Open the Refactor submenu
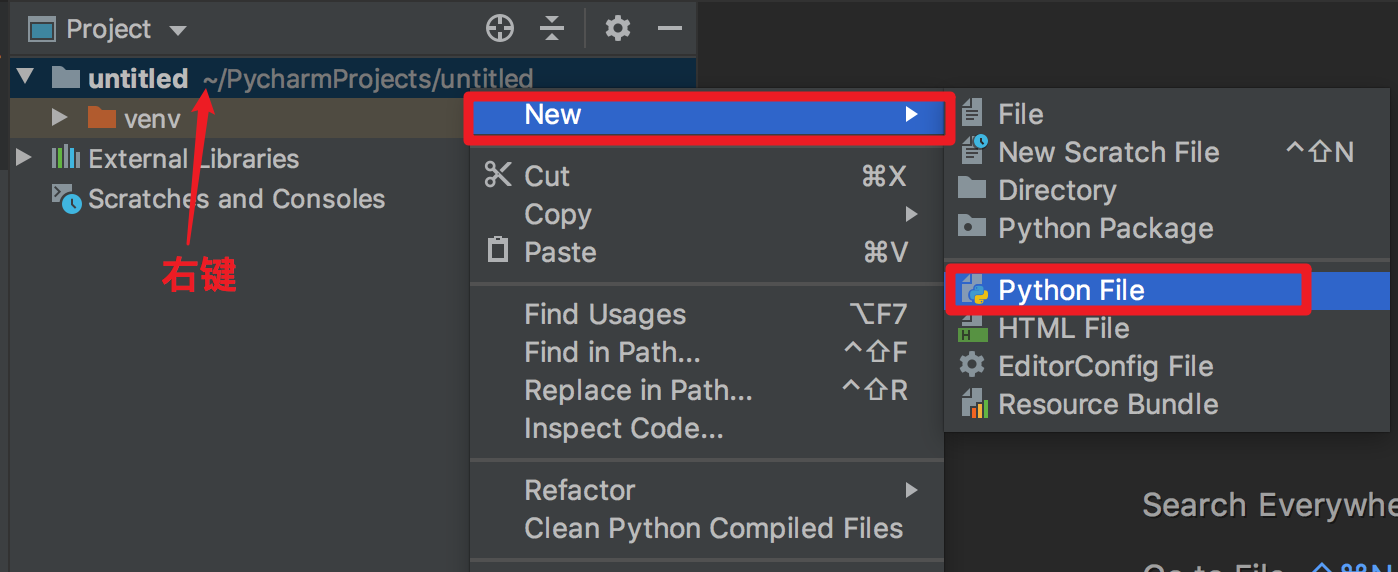Viewport: 1398px width, 572px height. (580, 490)
